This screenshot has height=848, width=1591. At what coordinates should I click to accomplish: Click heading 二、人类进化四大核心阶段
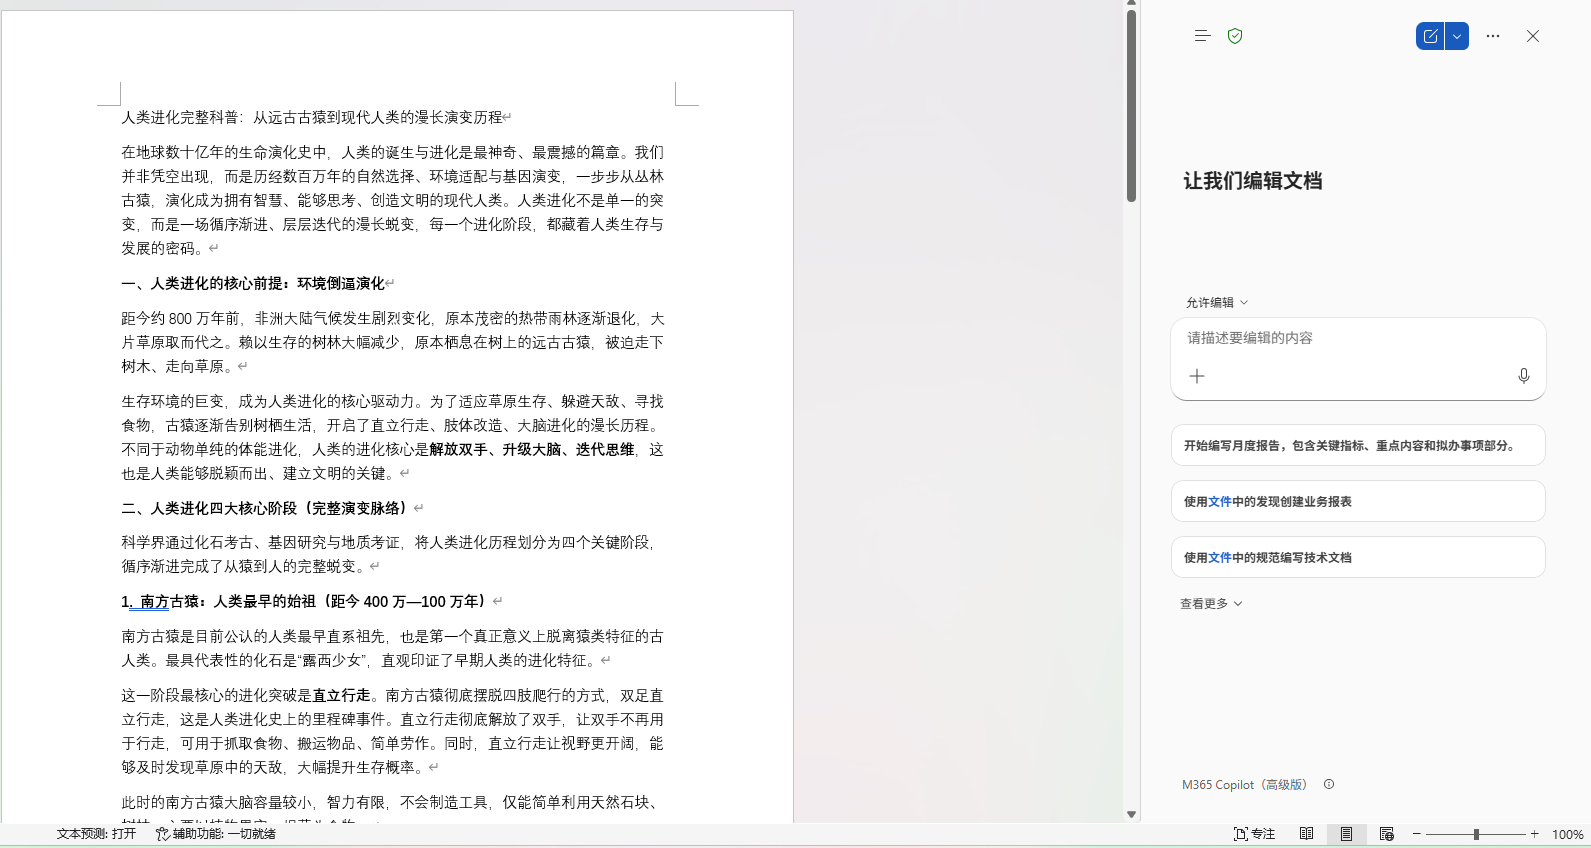(x=267, y=508)
